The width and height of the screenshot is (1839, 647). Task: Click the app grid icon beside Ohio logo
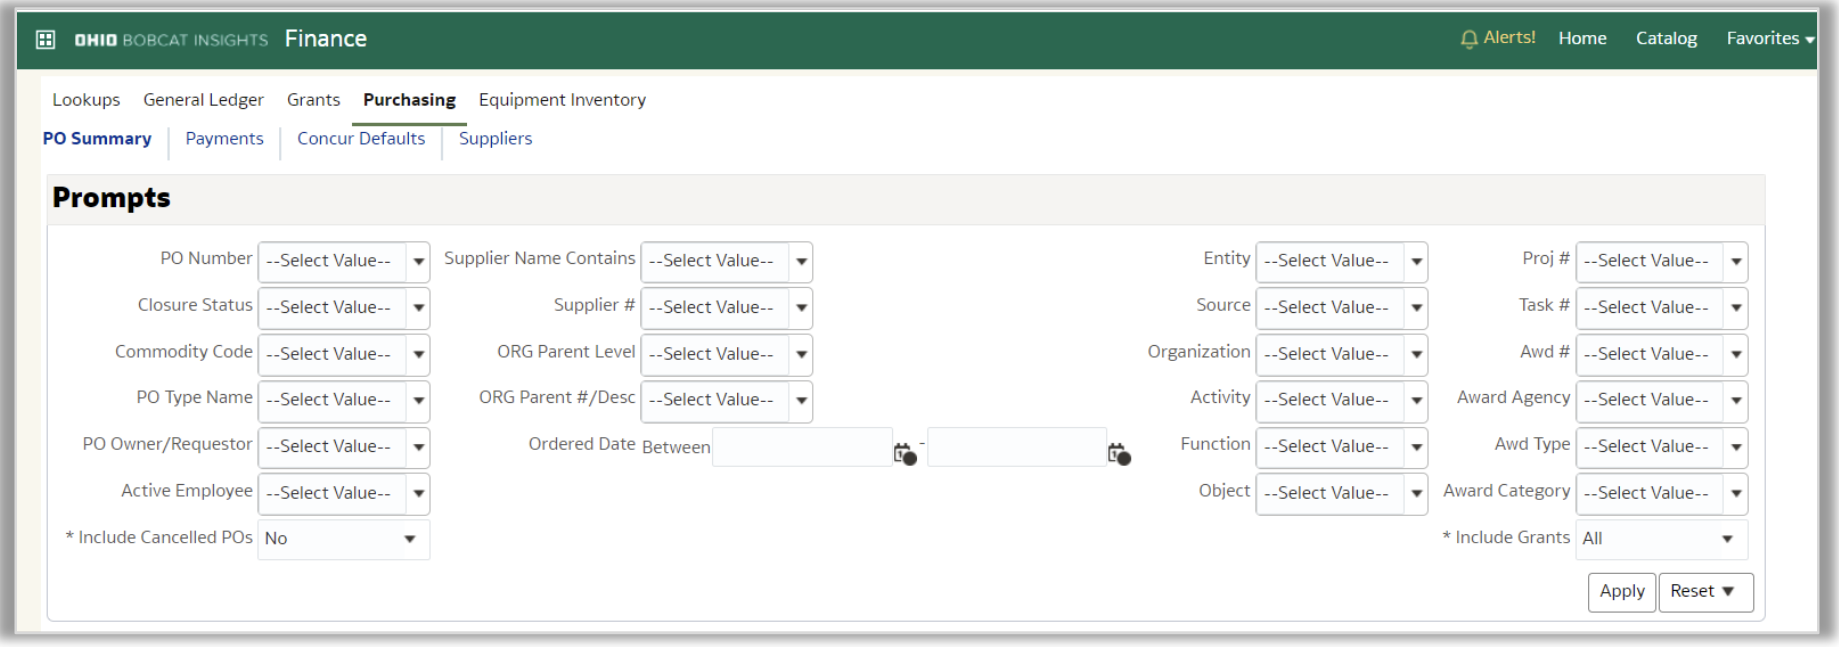(45, 39)
